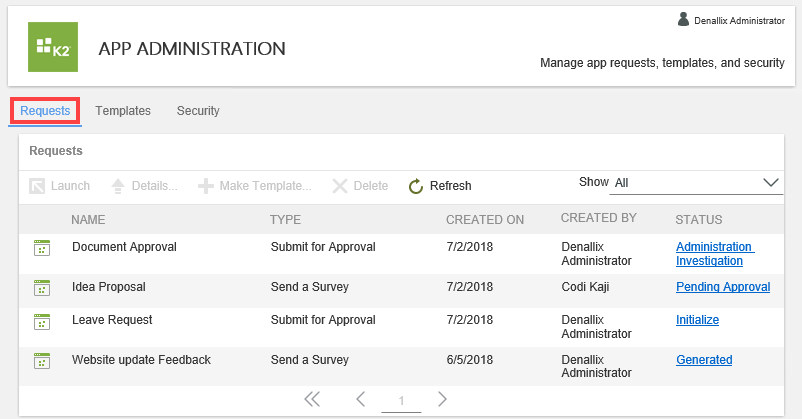This screenshot has width=802, height=419.
Task: Click the Refresh toolbar icon
Action: (417, 186)
